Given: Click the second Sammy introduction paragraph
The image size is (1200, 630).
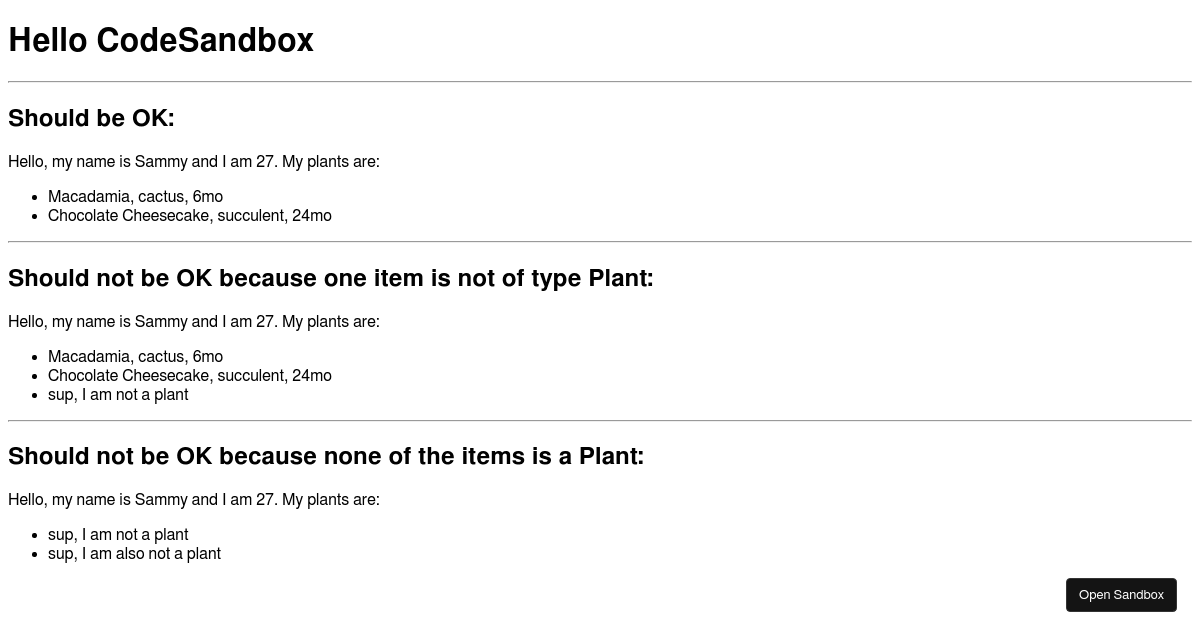Looking at the screenshot, I should pyautogui.click(x=194, y=321).
